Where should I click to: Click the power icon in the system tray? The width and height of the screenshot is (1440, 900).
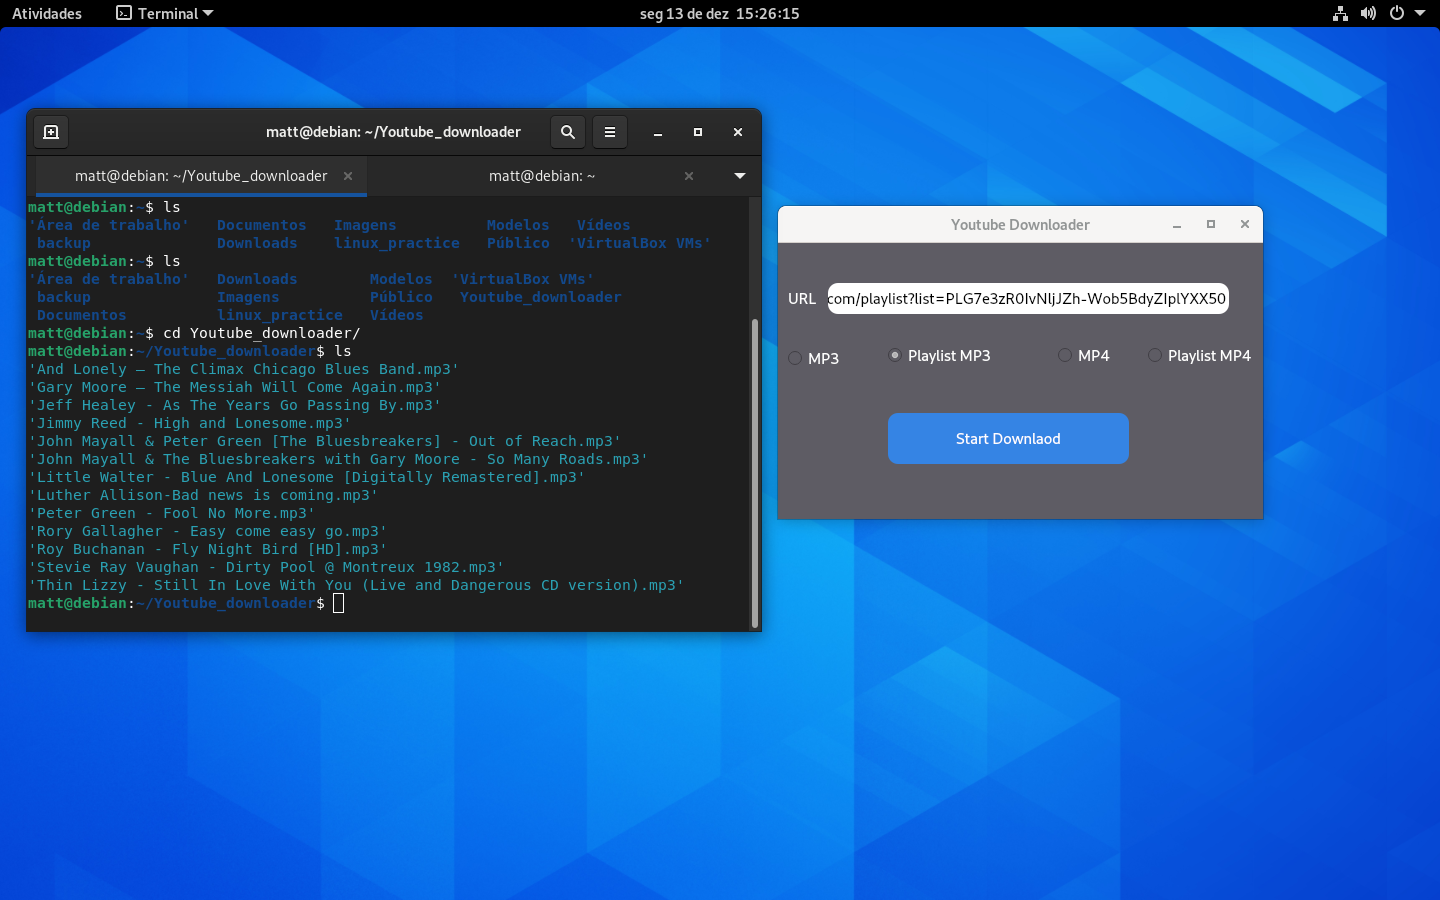(x=1397, y=13)
